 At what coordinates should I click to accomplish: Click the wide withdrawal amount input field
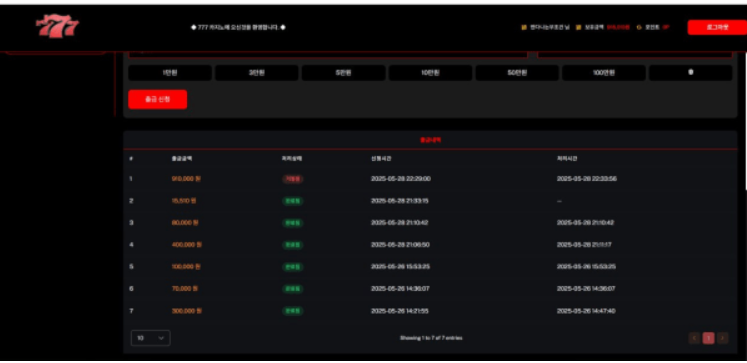pyautogui.click(x=328, y=54)
